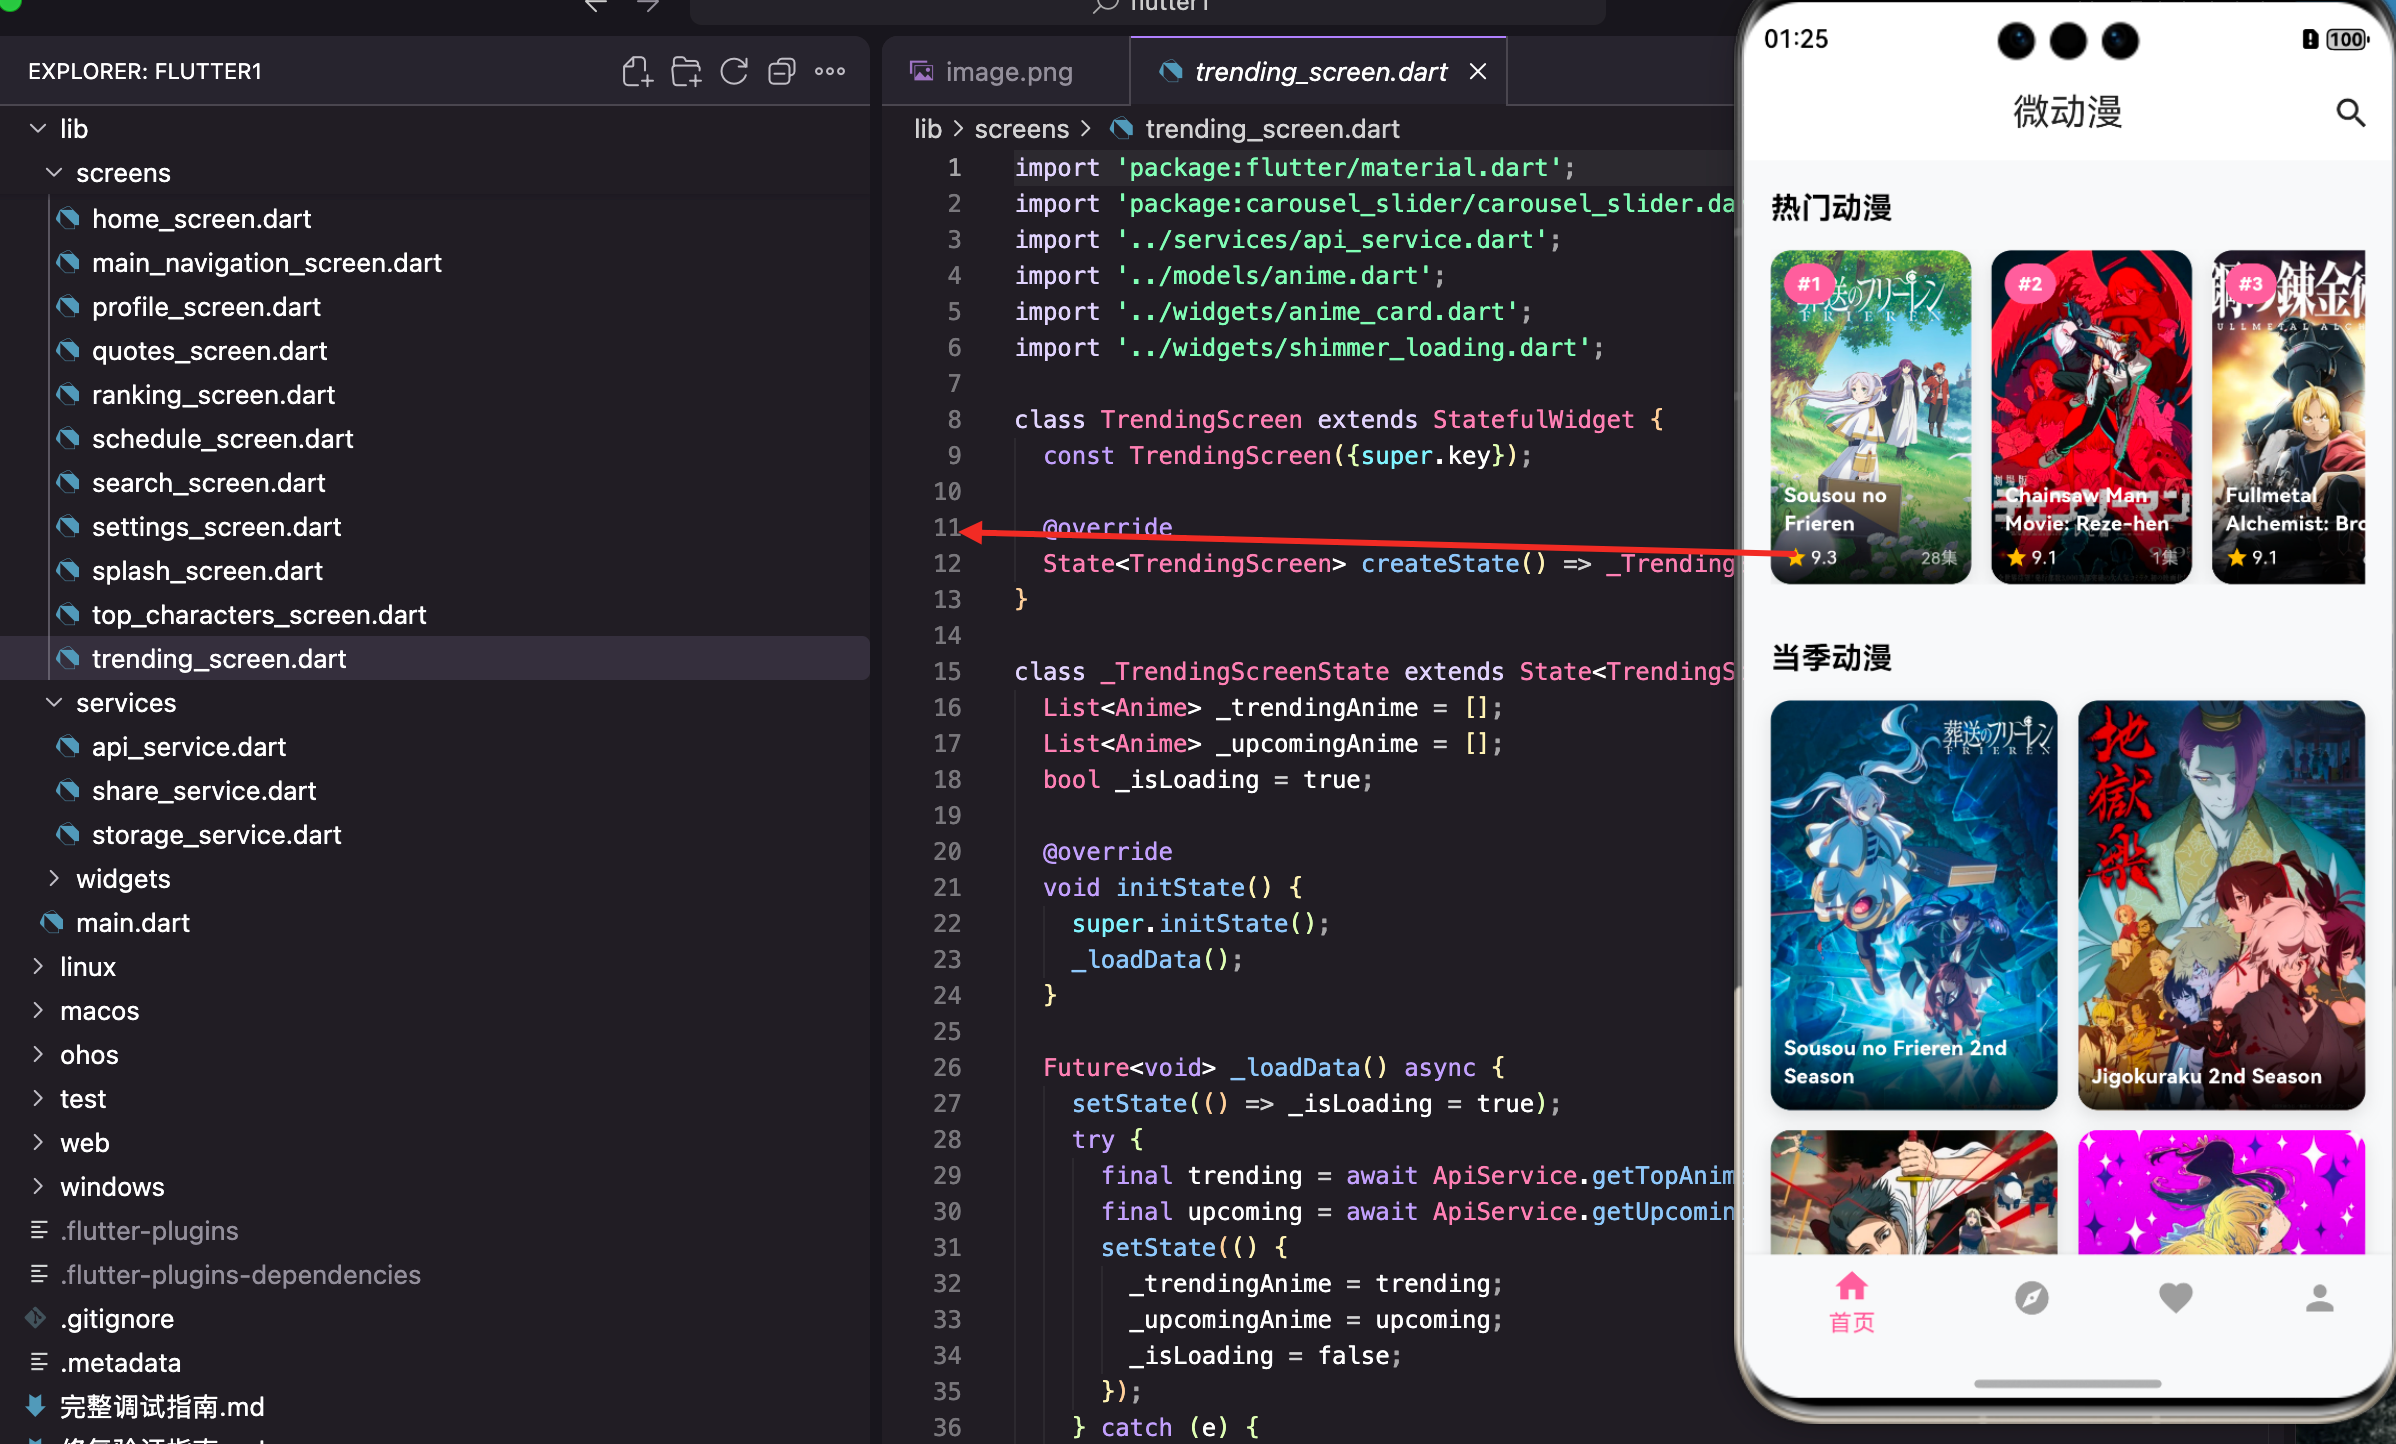Open Jigokuraku 2nd Season card
This screenshot has width=2396, height=1444.
tap(2221, 904)
